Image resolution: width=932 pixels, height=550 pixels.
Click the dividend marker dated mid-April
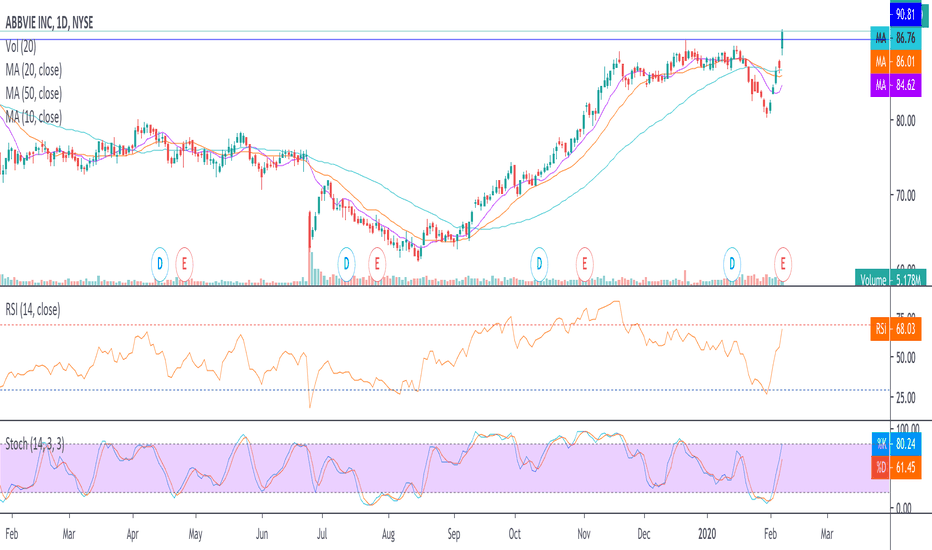click(159, 263)
